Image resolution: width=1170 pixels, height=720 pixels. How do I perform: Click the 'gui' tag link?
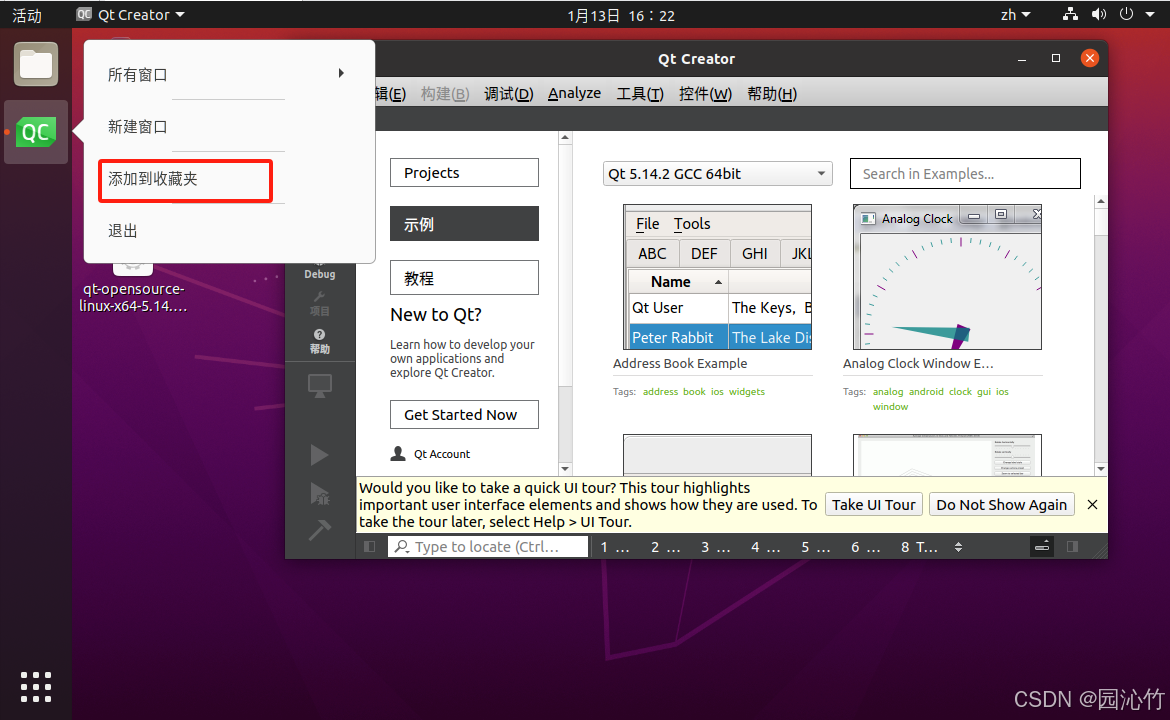click(983, 392)
